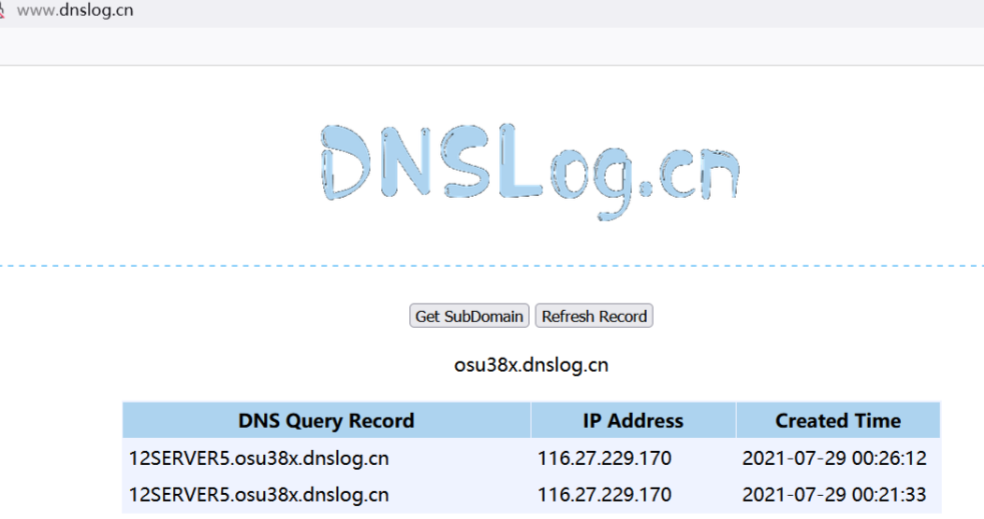984x519 pixels.
Task: Click the empty bookmarks bar below URL
Action: (x=500, y=46)
